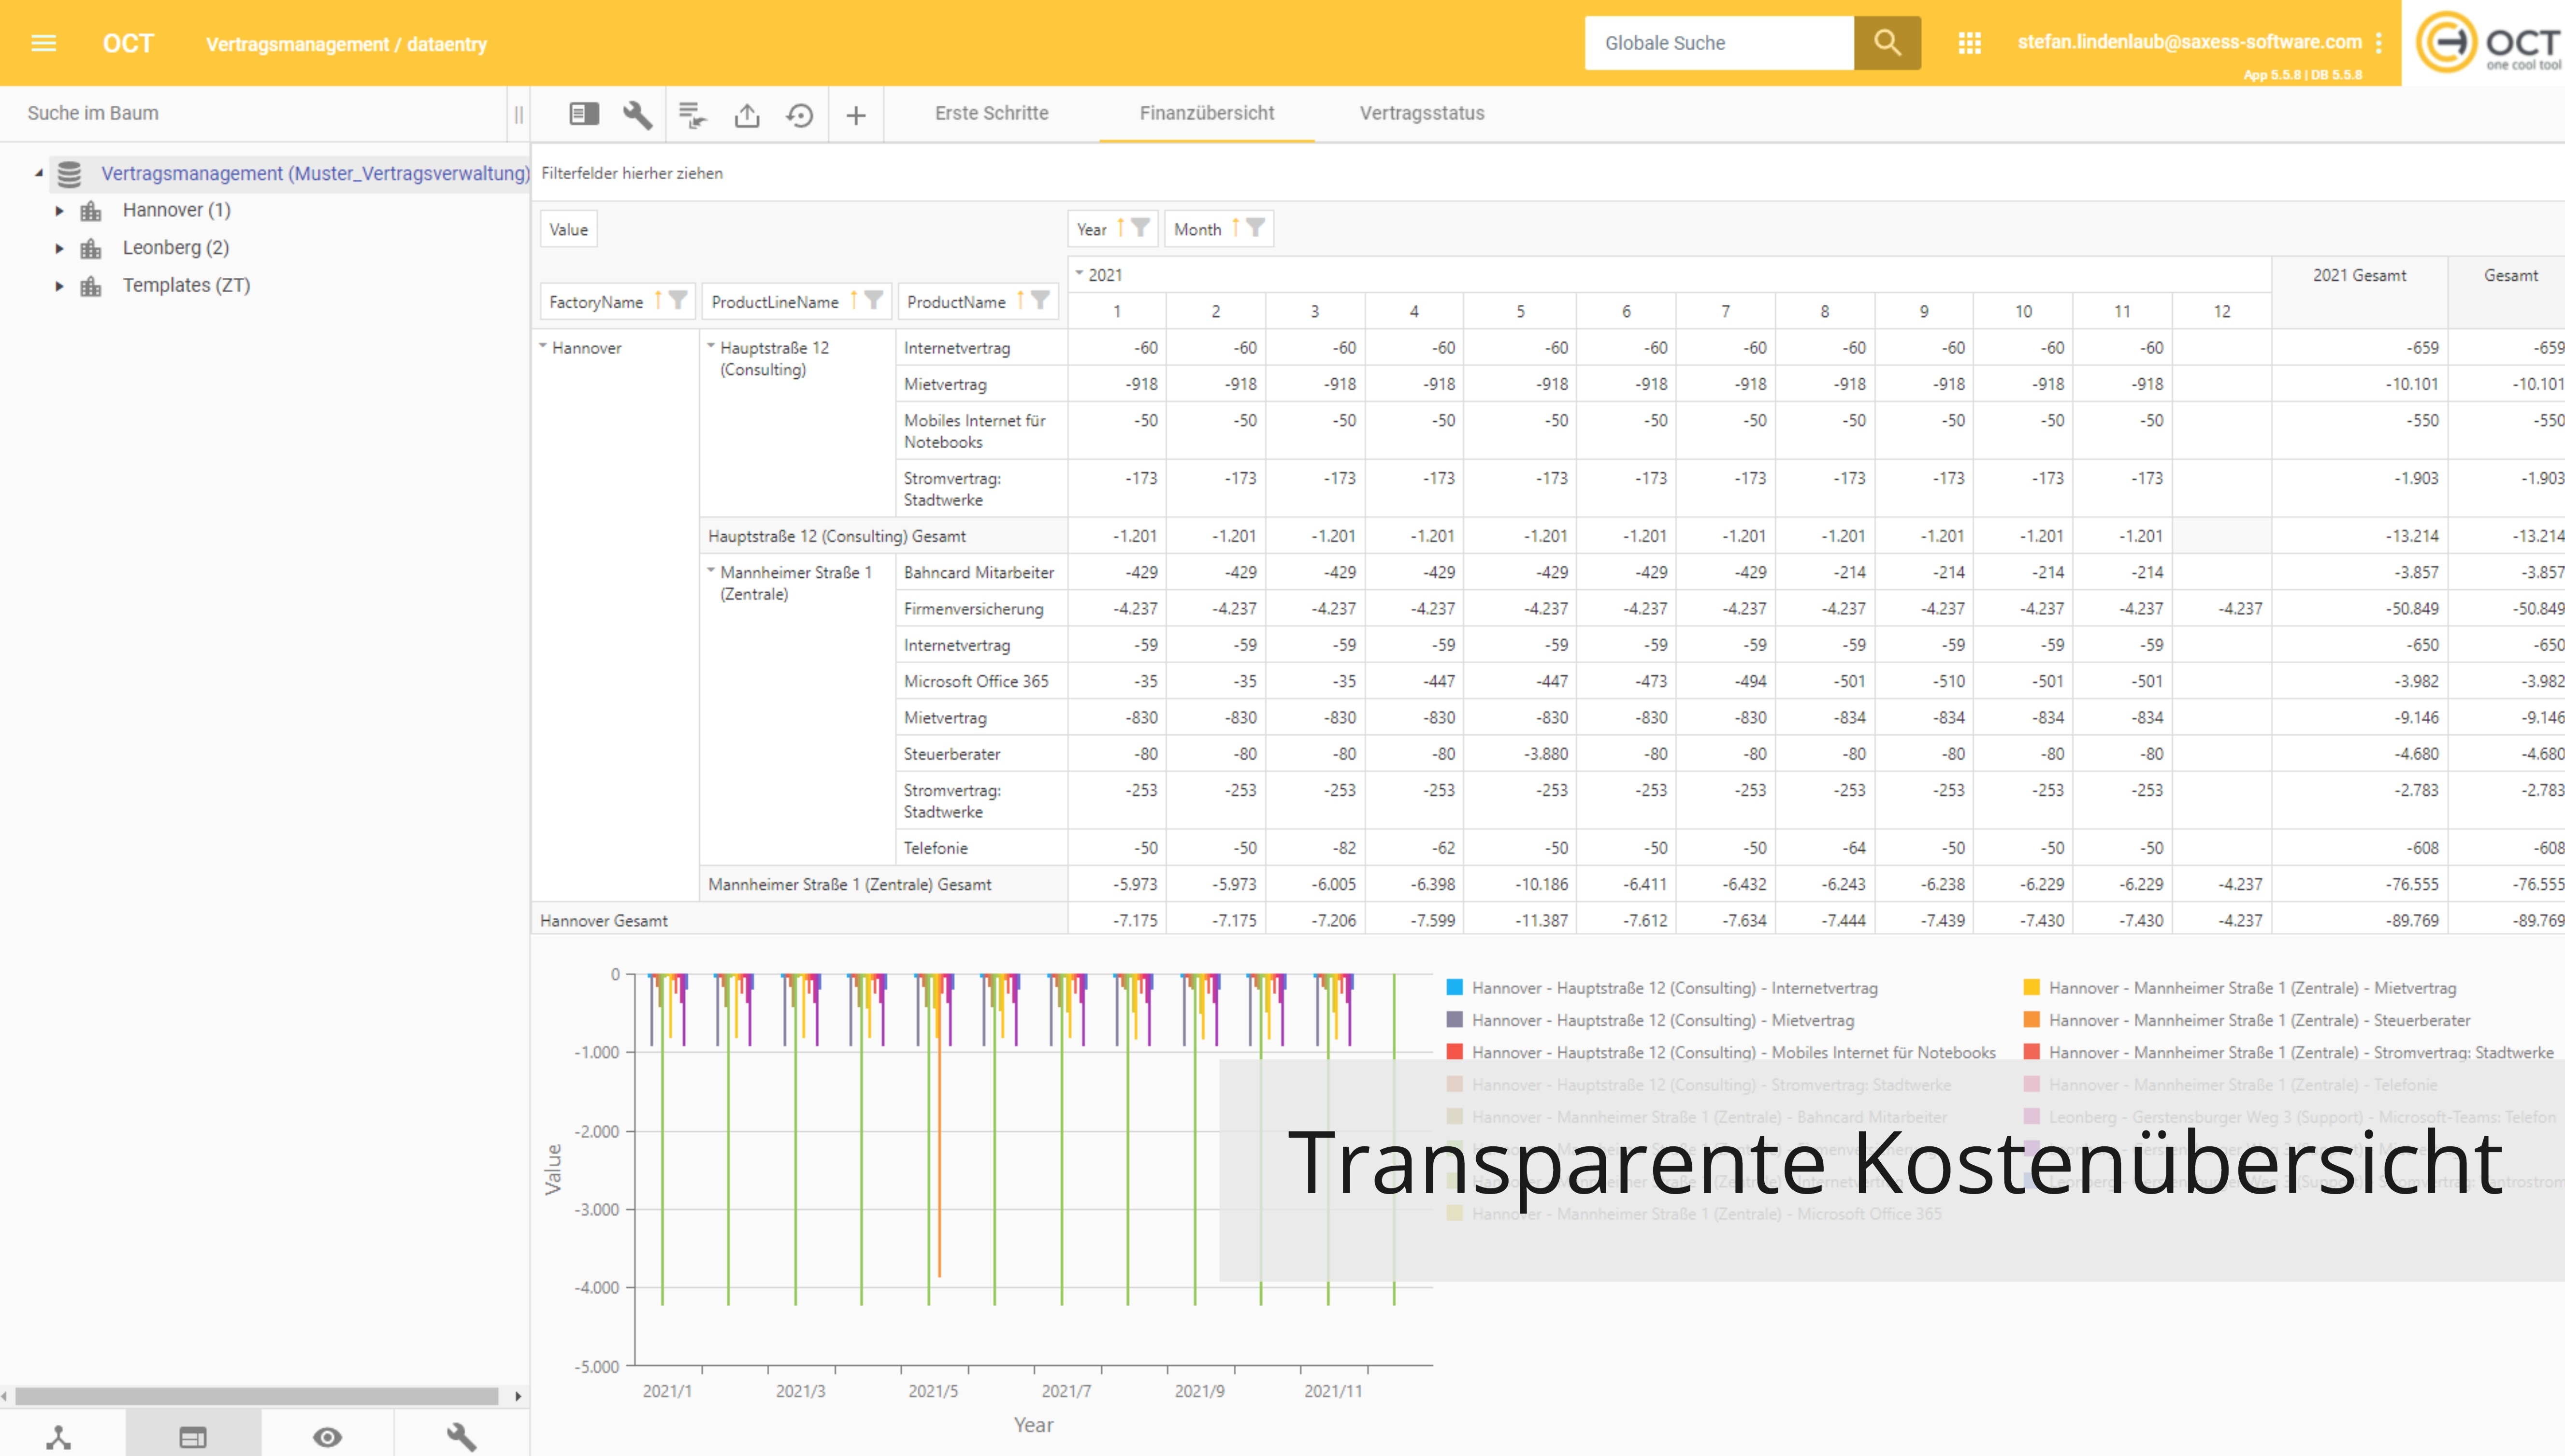Select Vertragsmanagement root tree item
This screenshot has width=2565, height=1456.
[314, 173]
